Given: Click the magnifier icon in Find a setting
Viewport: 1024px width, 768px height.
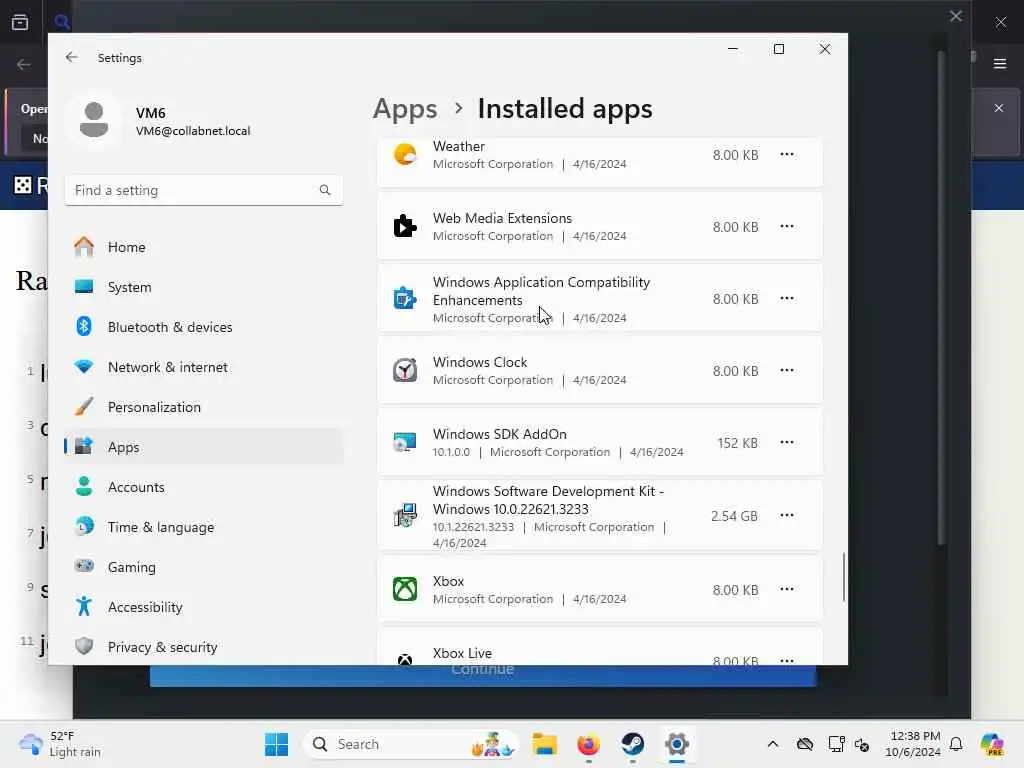Looking at the screenshot, I should tap(325, 190).
